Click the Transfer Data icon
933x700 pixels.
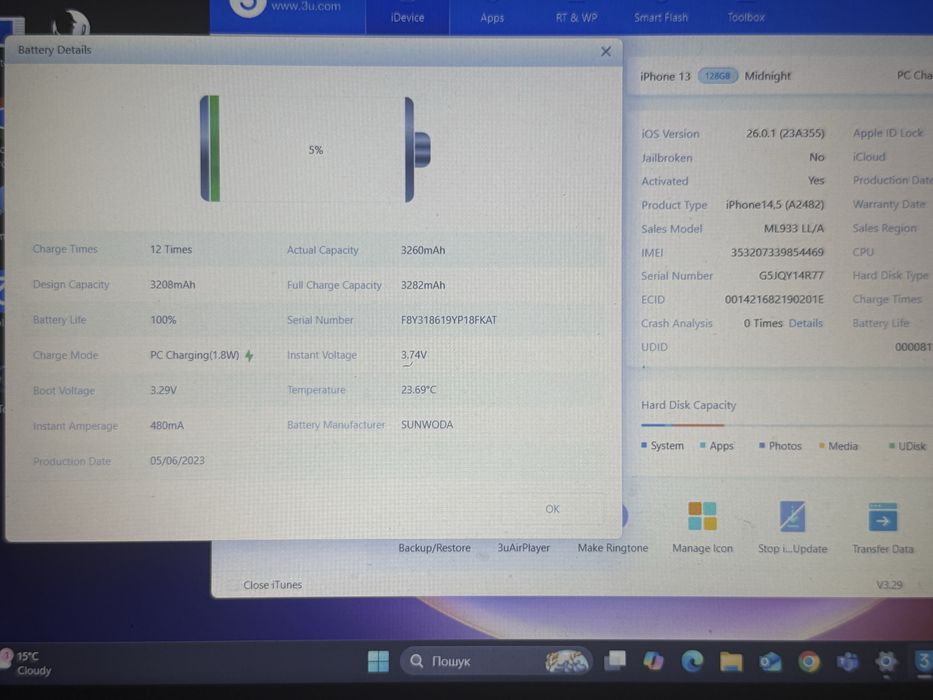pos(882,517)
